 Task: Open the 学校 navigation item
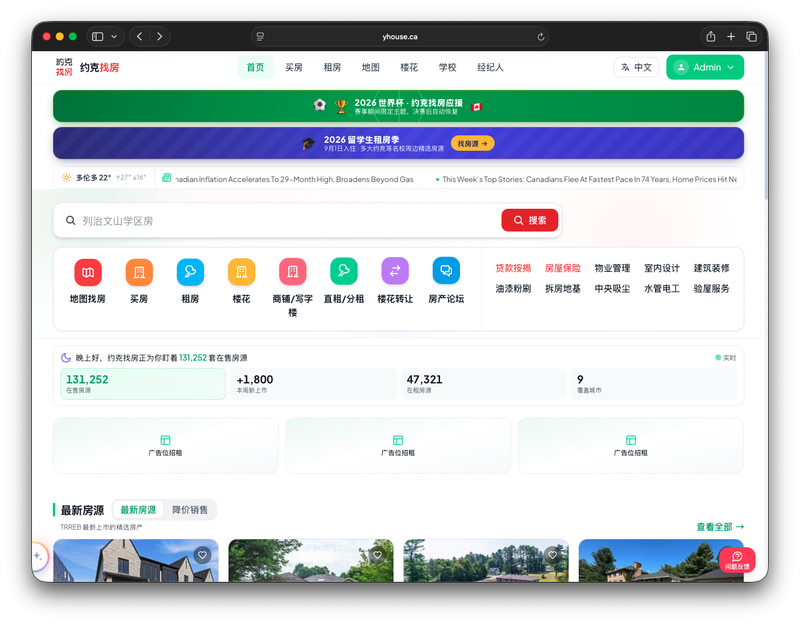tap(447, 67)
